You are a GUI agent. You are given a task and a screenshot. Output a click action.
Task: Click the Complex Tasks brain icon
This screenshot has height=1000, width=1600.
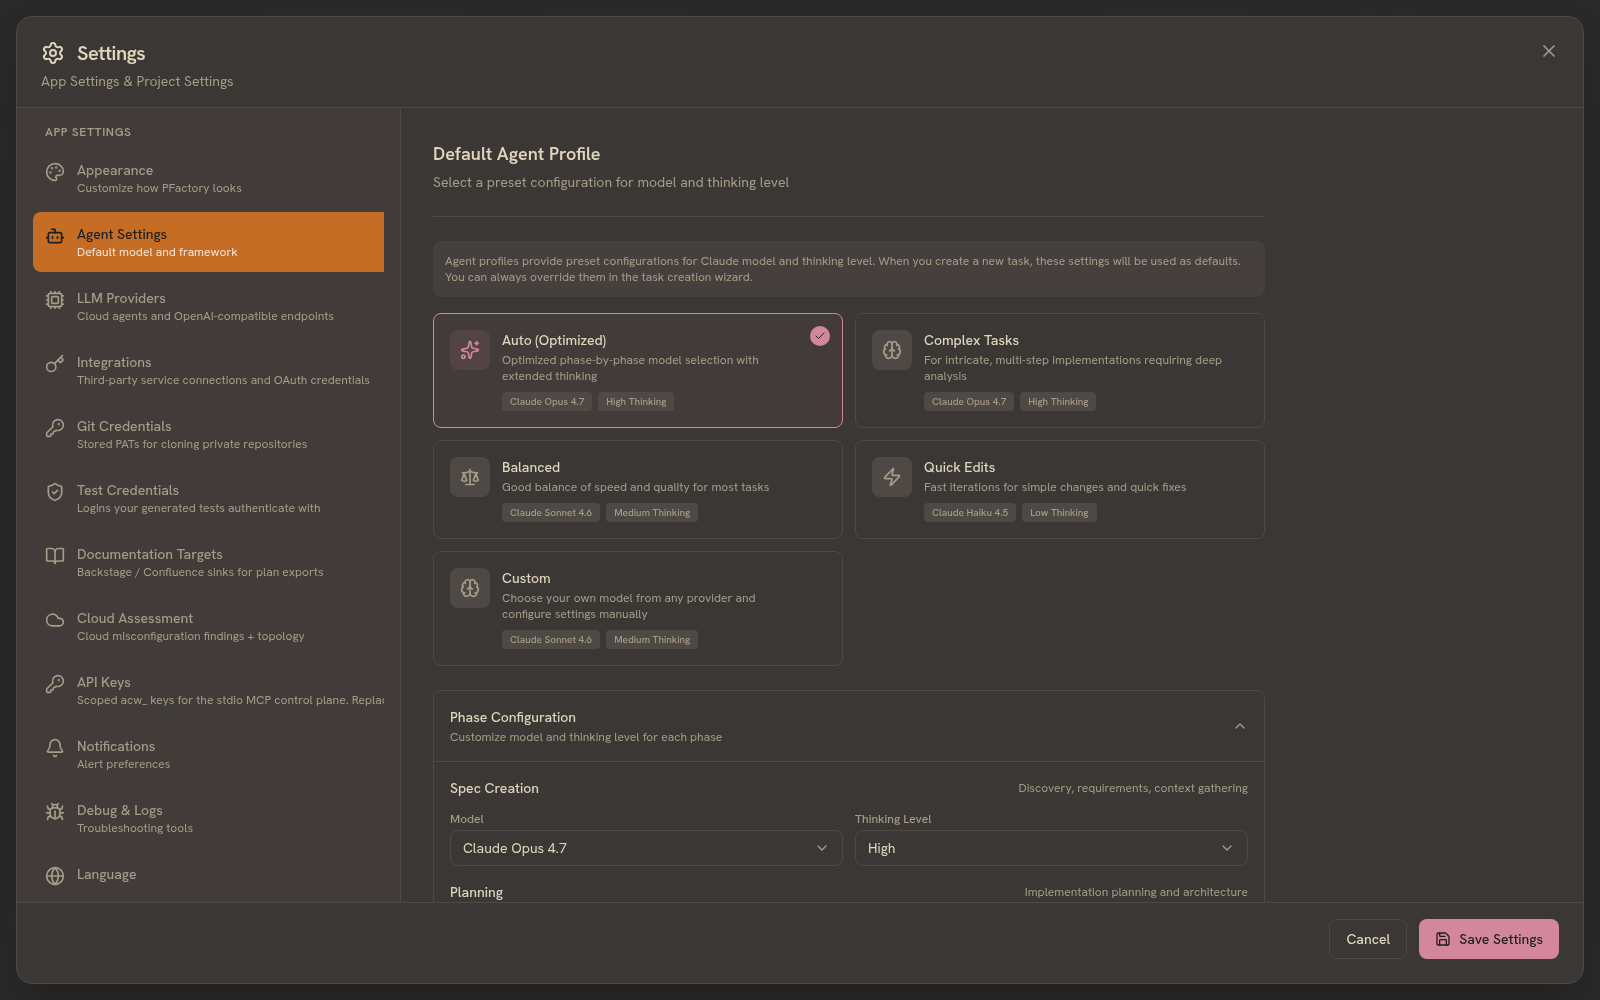892,350
